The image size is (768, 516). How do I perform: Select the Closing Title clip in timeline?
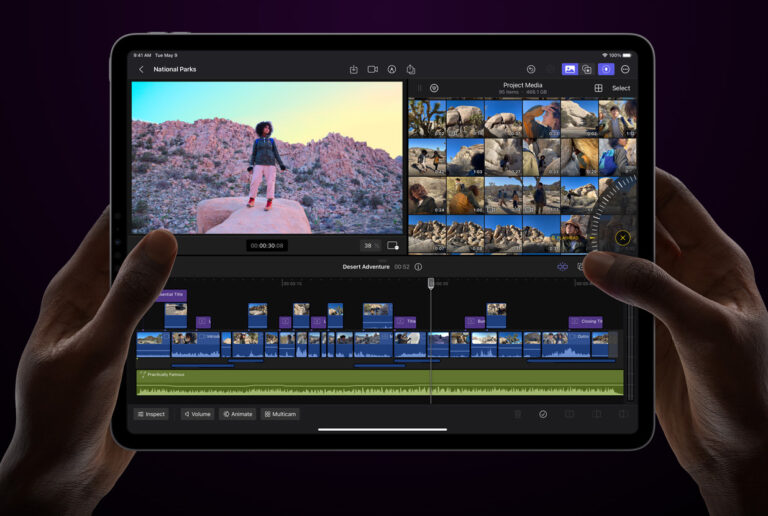tap(586, 322)
